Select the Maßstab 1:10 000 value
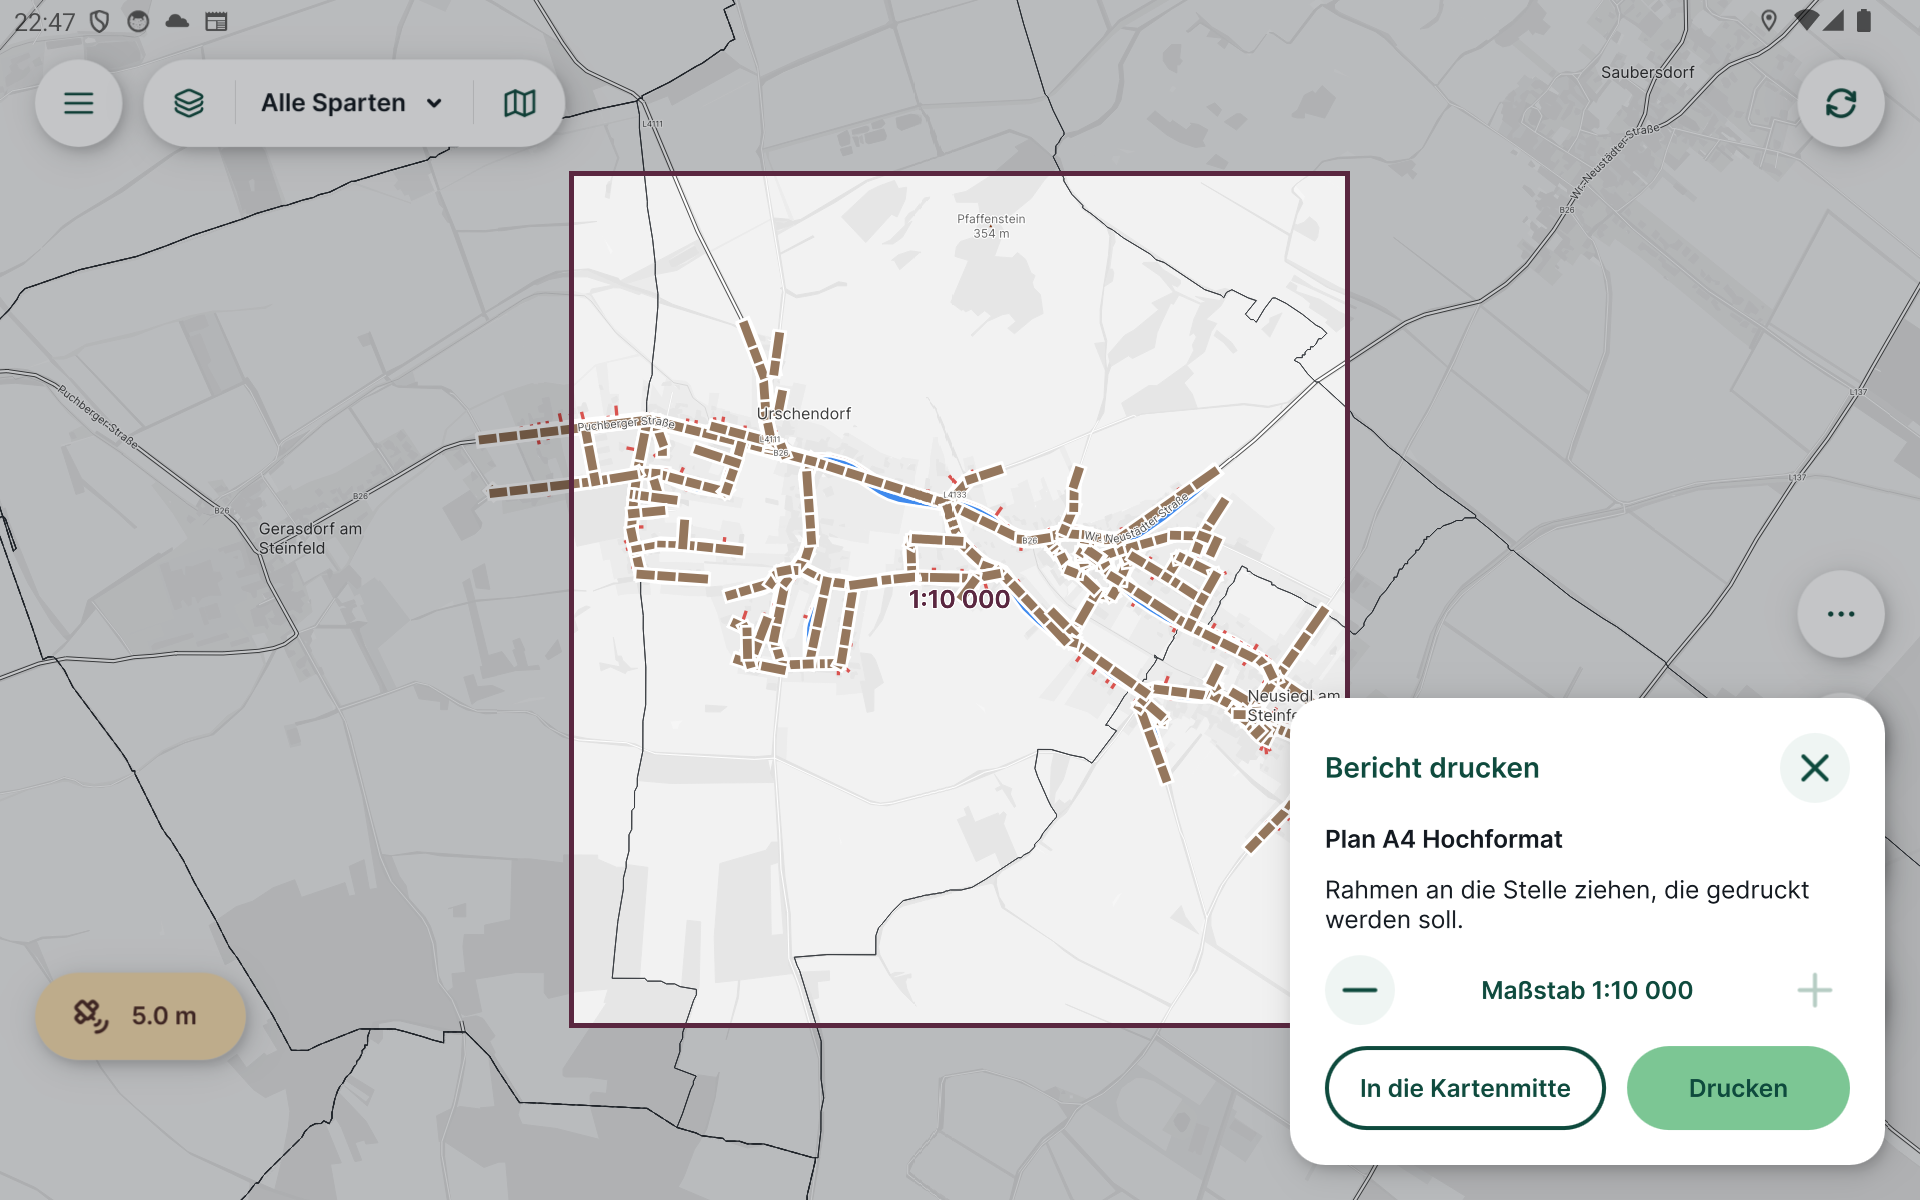 click(1587, 990)
